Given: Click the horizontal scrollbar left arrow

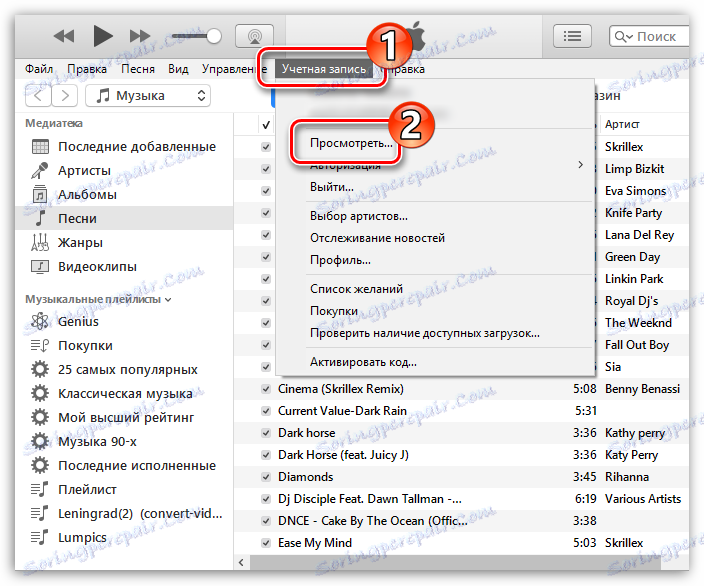Looking at the screenshot, I should pos(242,562).
